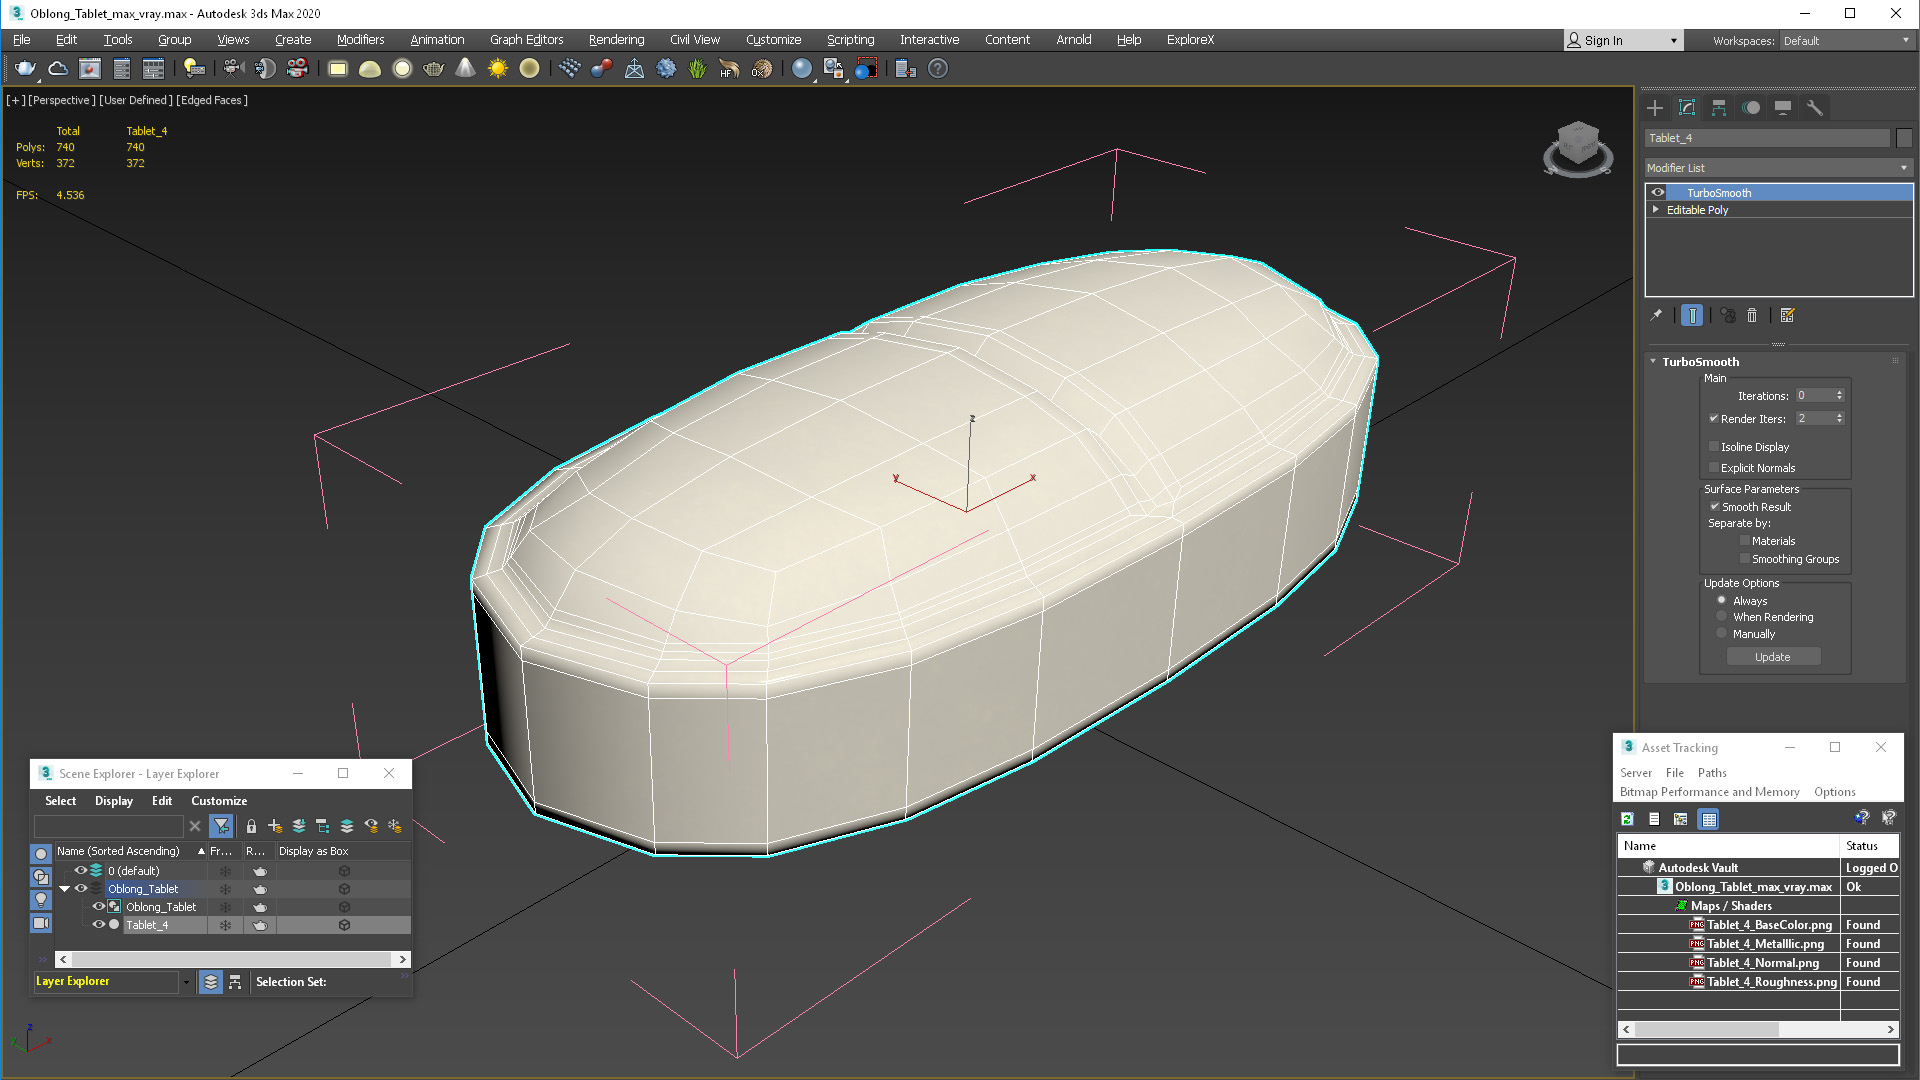Select the TurboSmooth modifier in stack
Image resolution: width=1920 pixels, height=1080 pixels.
(x=1721, y=191)
